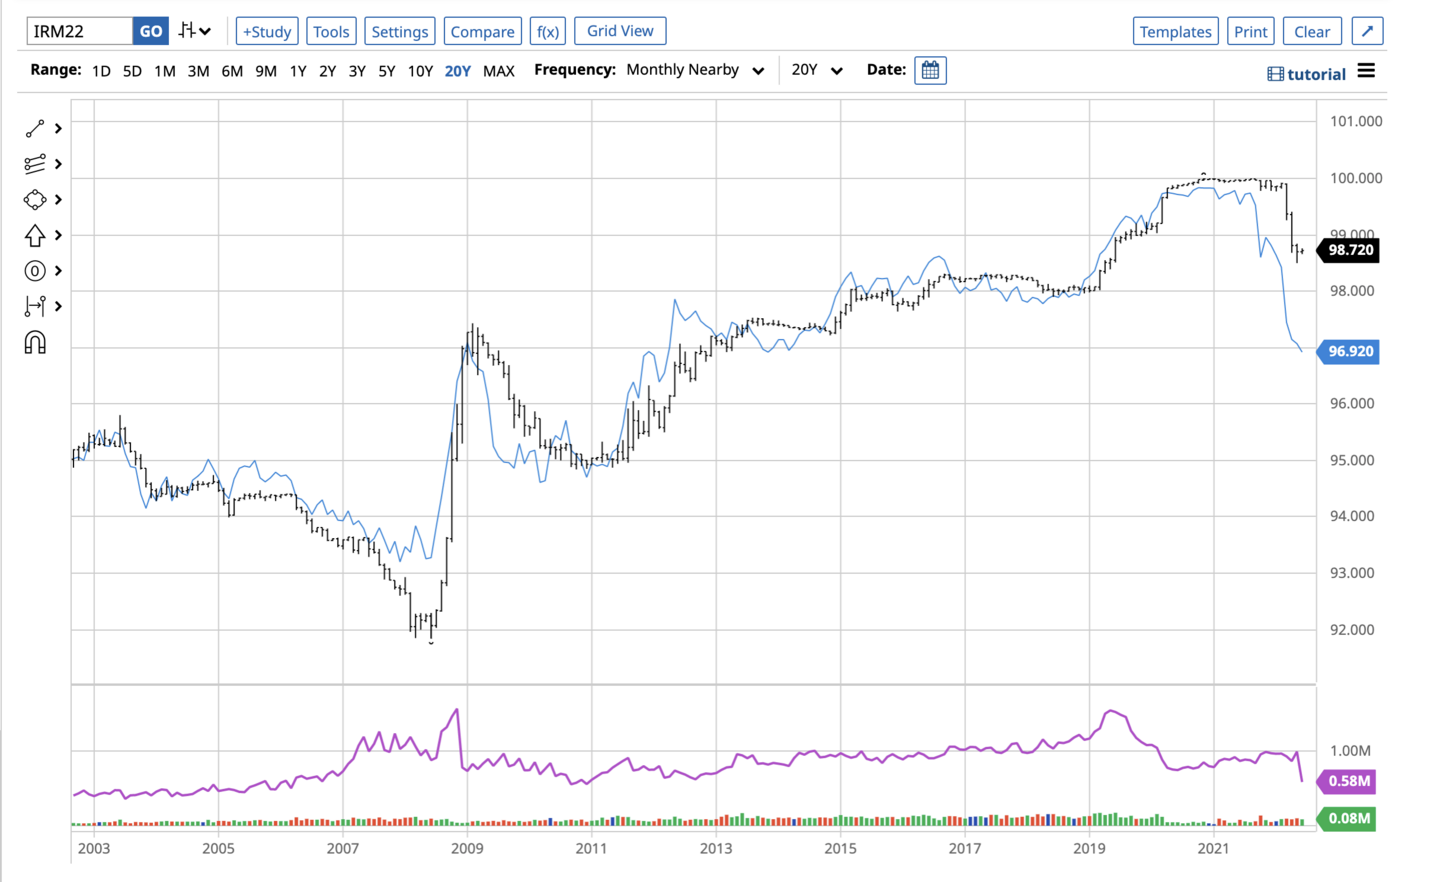Image resolution: width=1440 pixels, height=882 pixels.
Task: Switch to Grid View
Action: coord(620,31)
